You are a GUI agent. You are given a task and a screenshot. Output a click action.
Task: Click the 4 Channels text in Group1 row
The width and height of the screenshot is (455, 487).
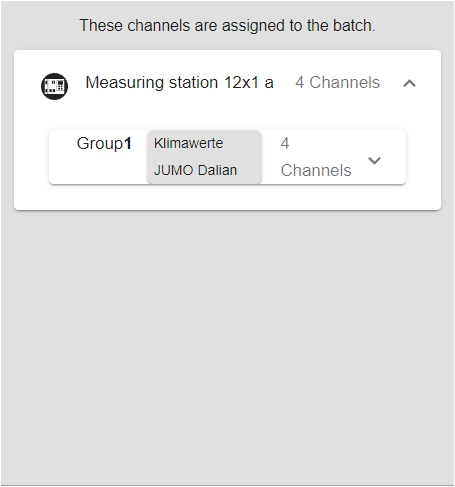coord(316,157)
